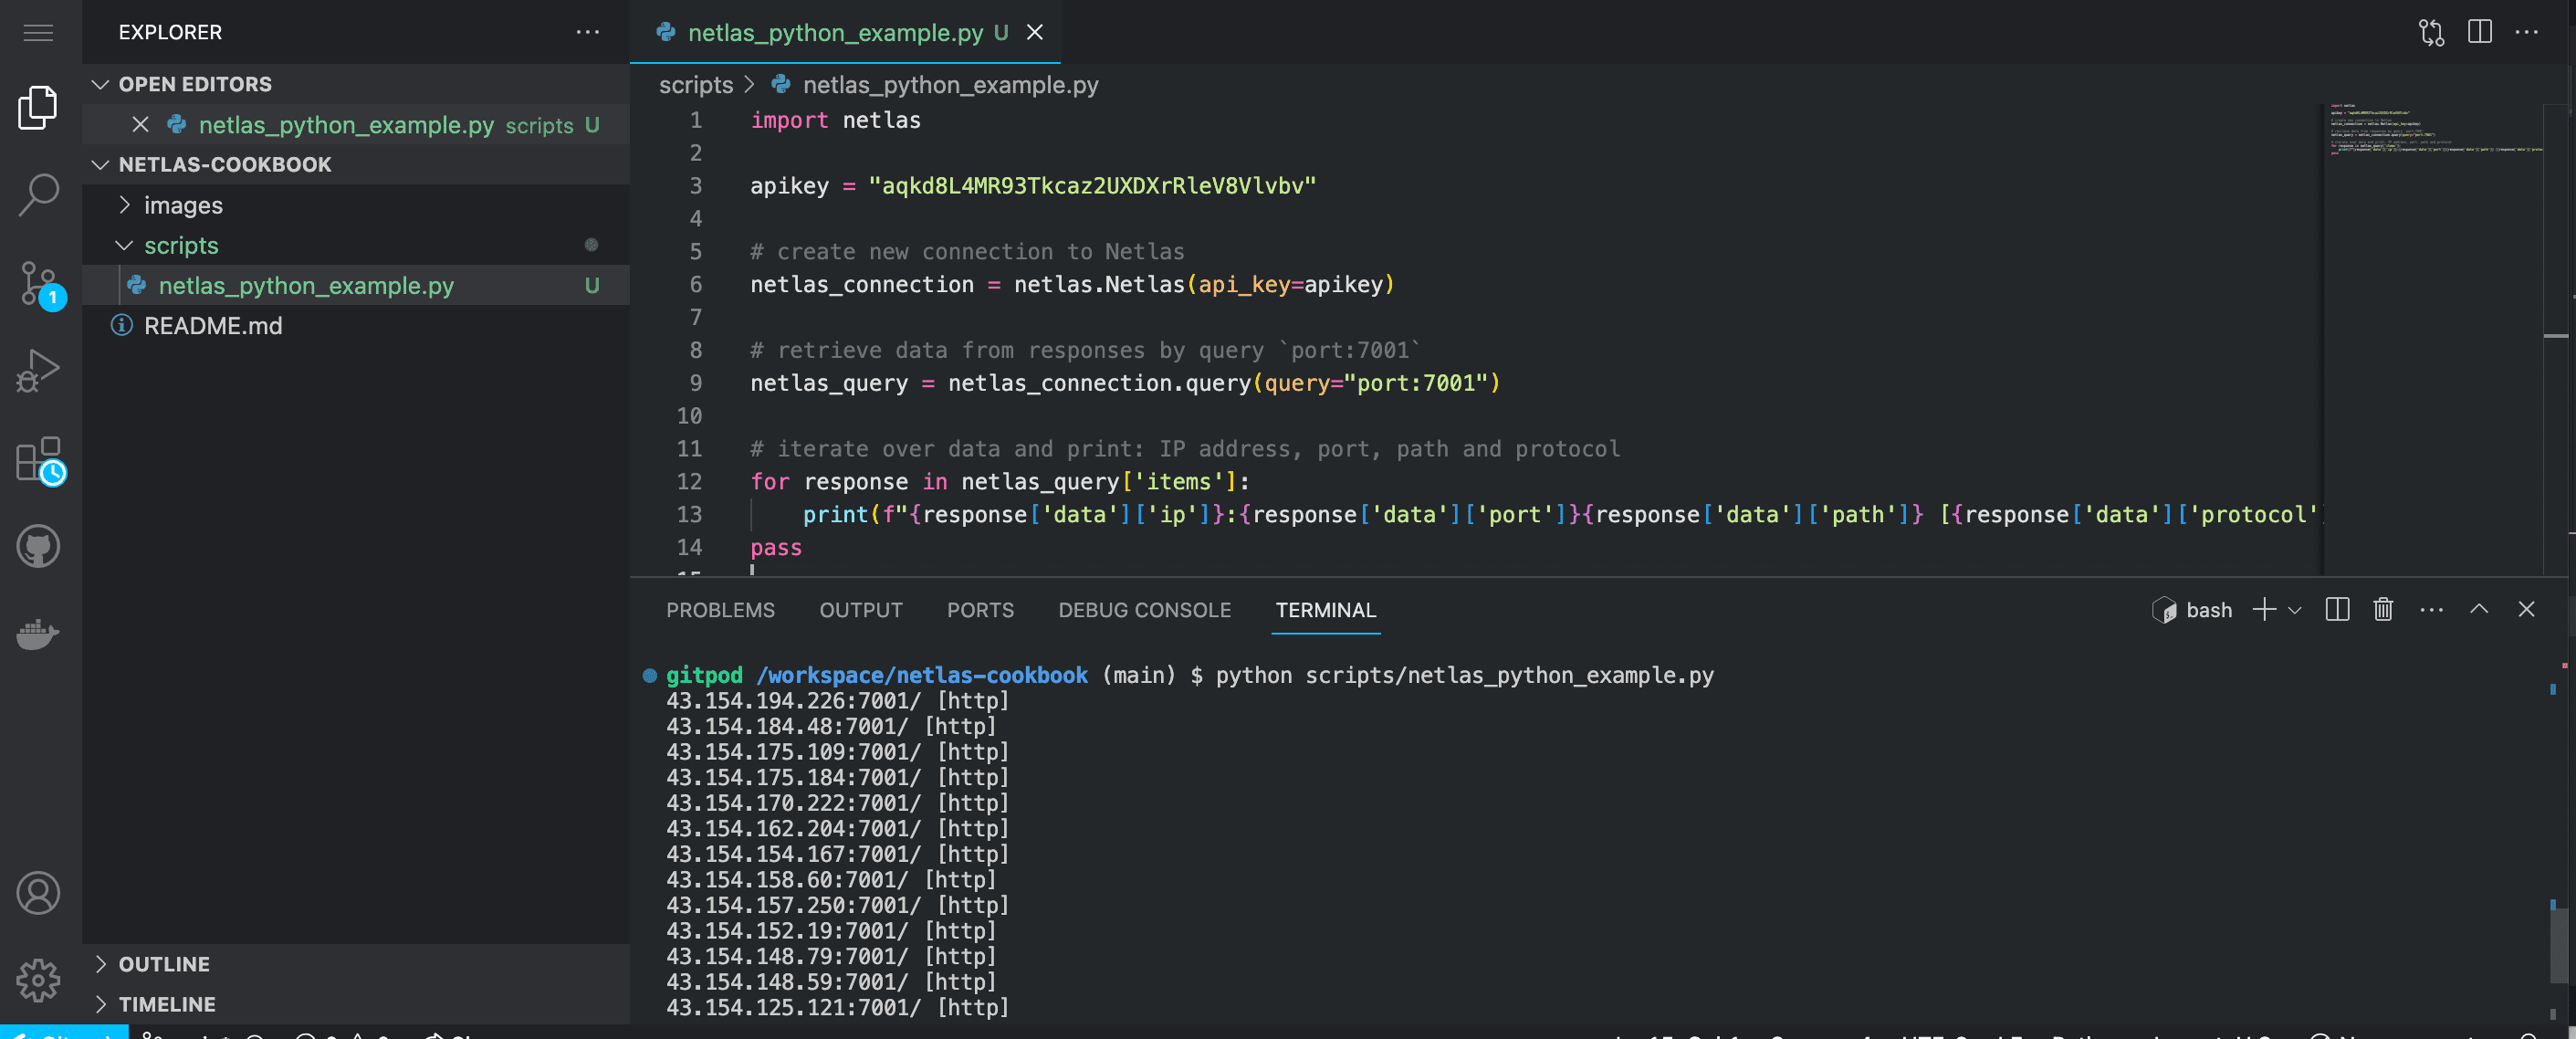Screen dimensions: 2576x1039
Task: Switch to the PROBLEMS tab
Action: click(x=720, y=610)
